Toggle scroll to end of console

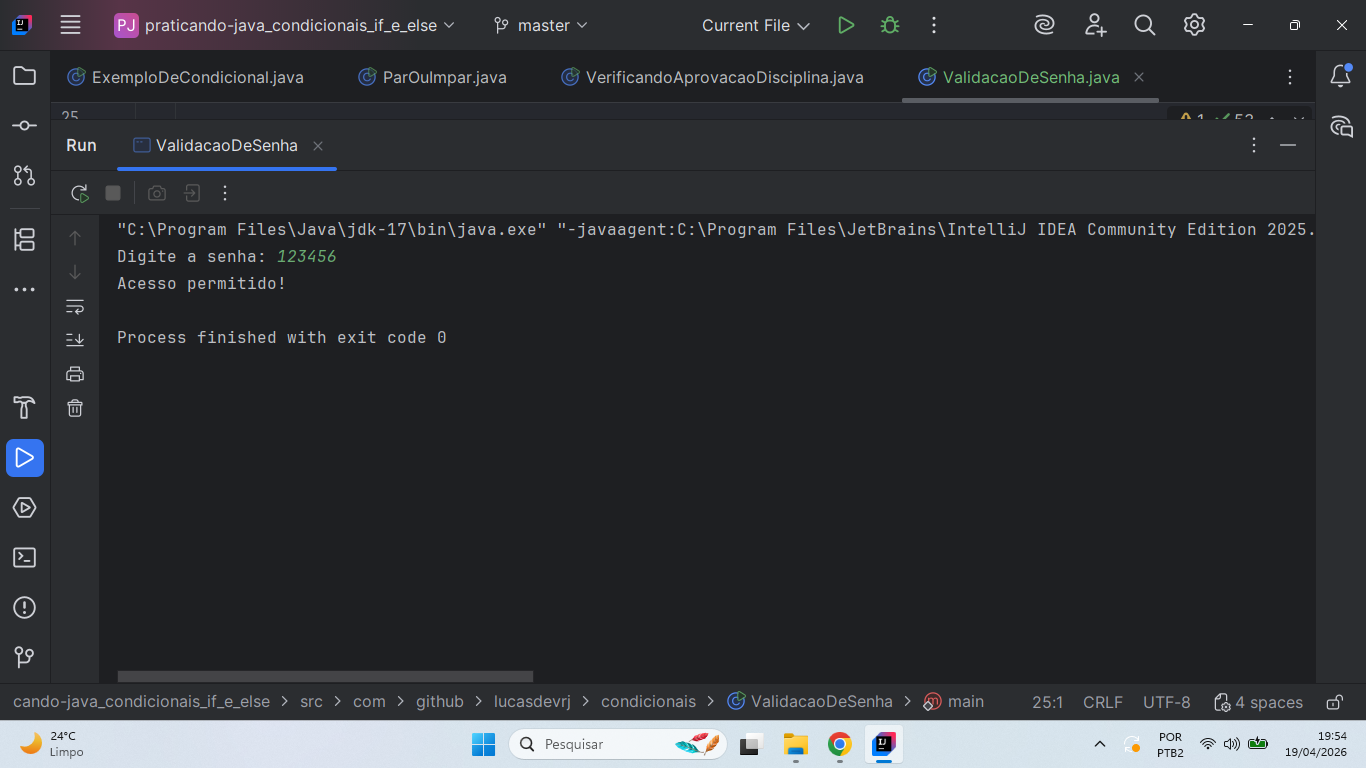(75, 340)
